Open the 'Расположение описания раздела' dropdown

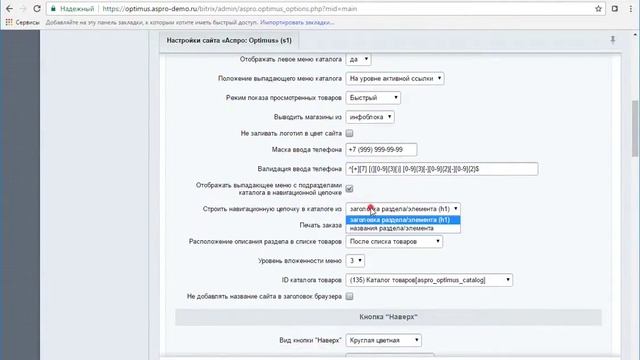[x=394, y=241]
